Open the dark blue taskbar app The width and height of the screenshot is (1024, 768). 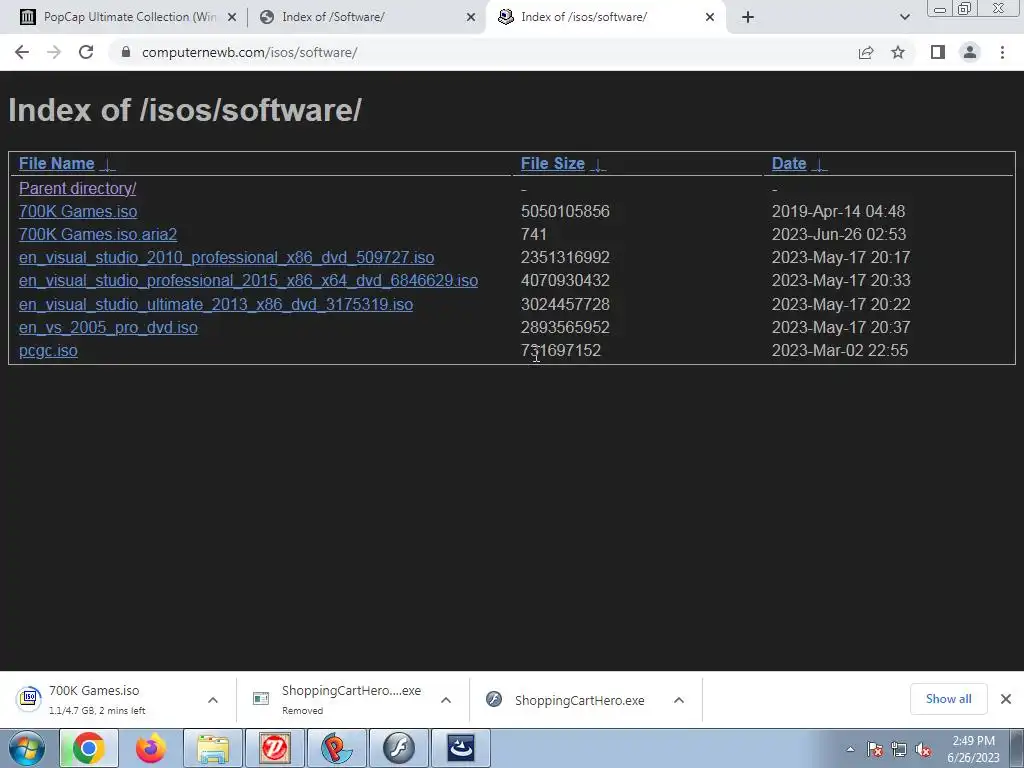[460, 748]
